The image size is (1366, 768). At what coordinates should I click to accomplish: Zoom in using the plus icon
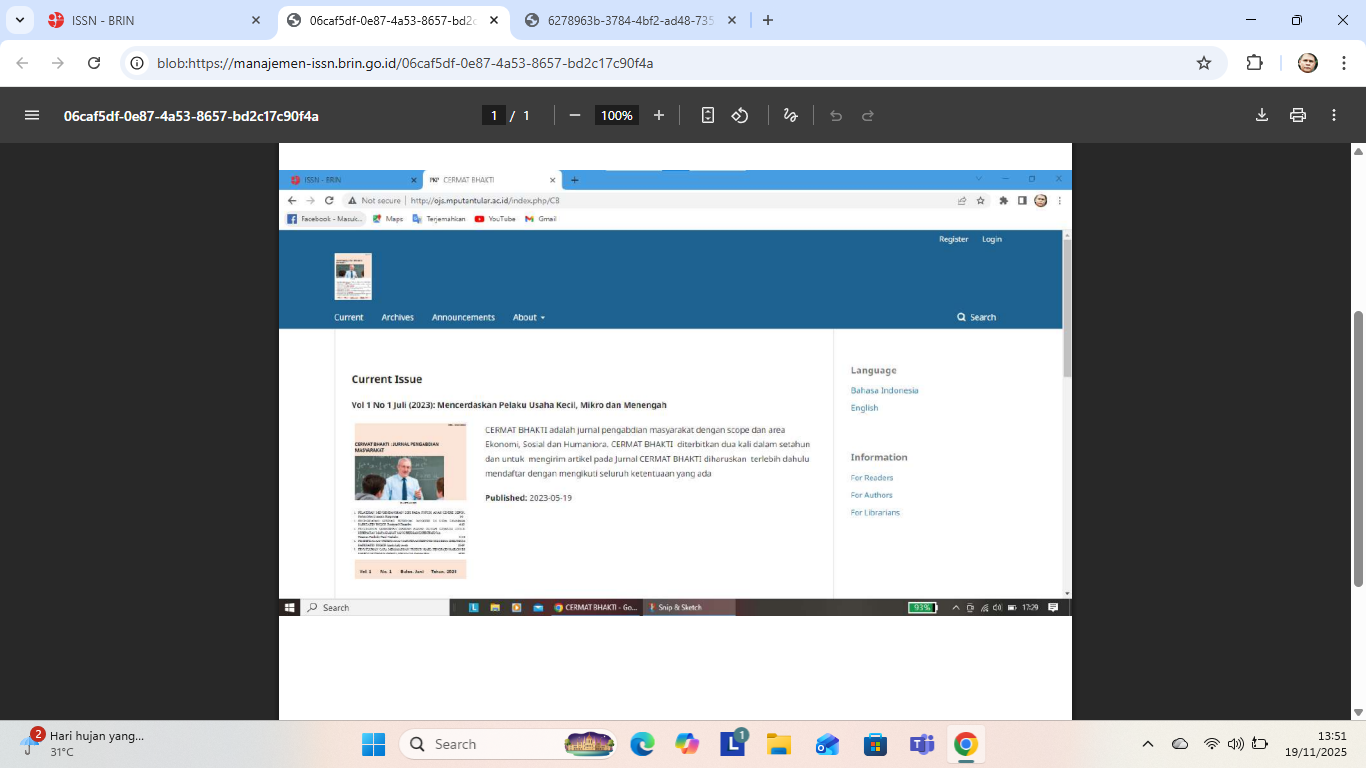coord(659,115)
